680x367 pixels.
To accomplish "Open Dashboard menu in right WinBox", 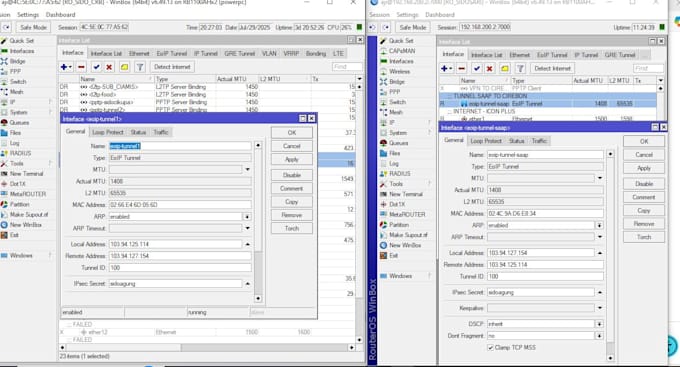I will click(440, 15).
